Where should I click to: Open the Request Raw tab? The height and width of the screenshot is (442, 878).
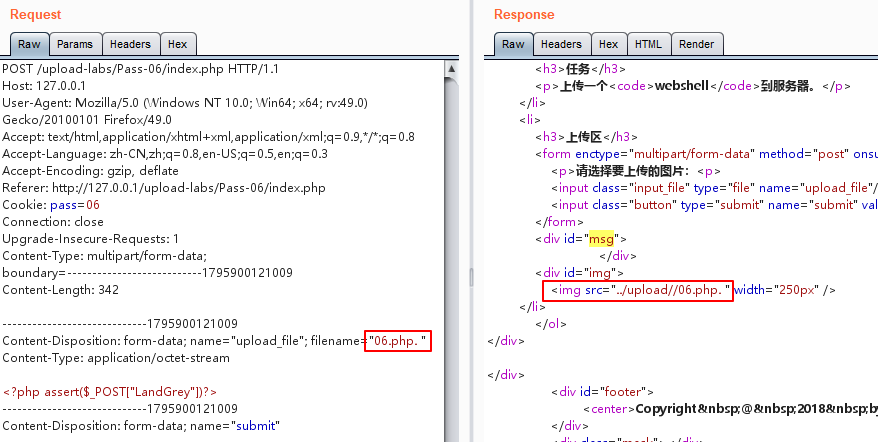pyautogui.click(x=29, y=44)
